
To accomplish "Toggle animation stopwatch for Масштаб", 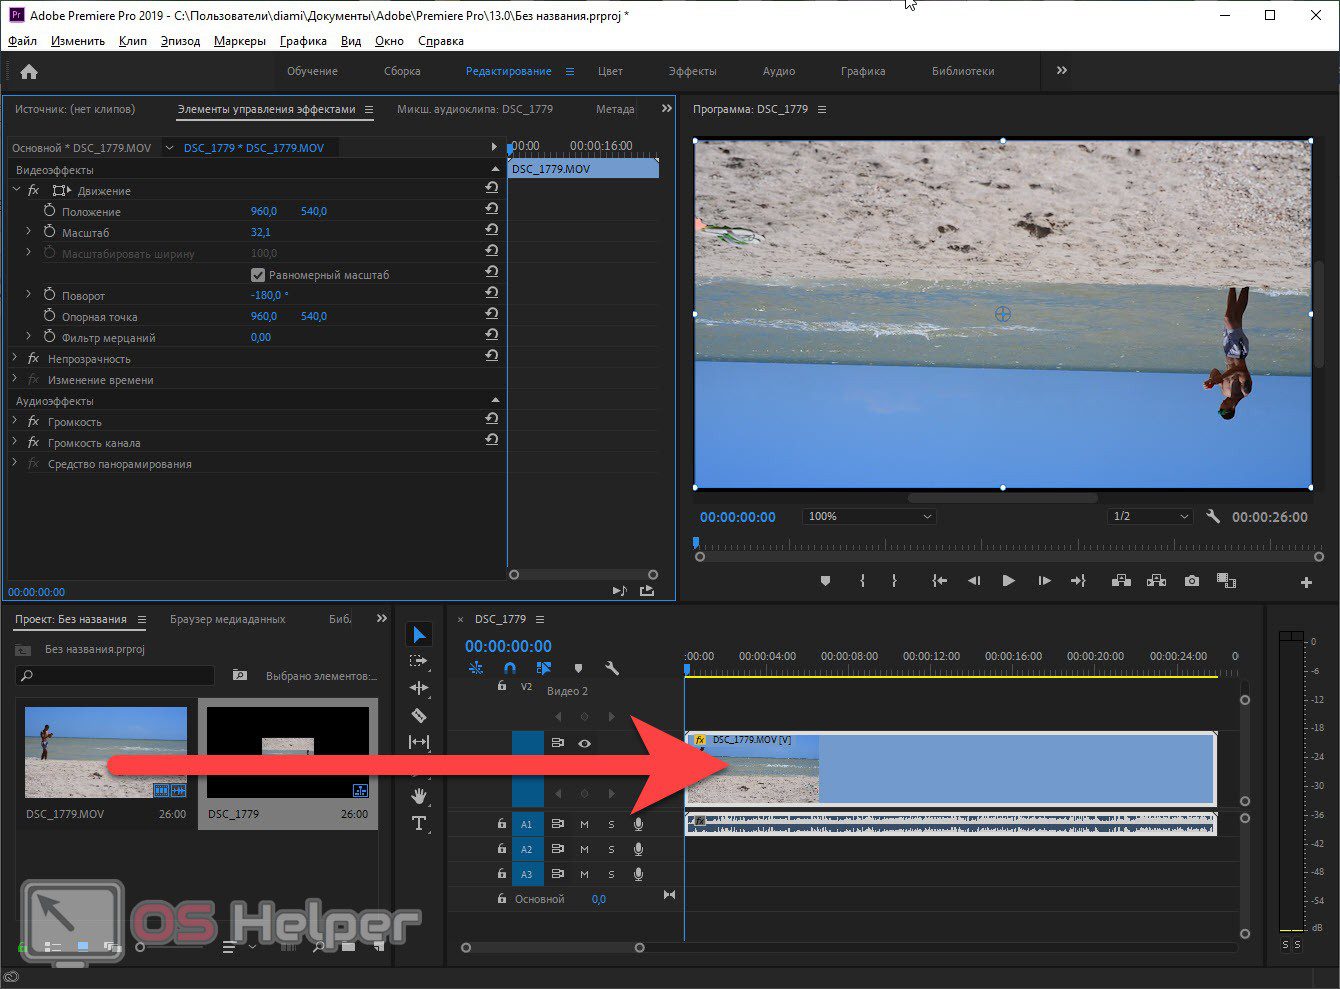I will pyautogui.click(x=50, y=232).
